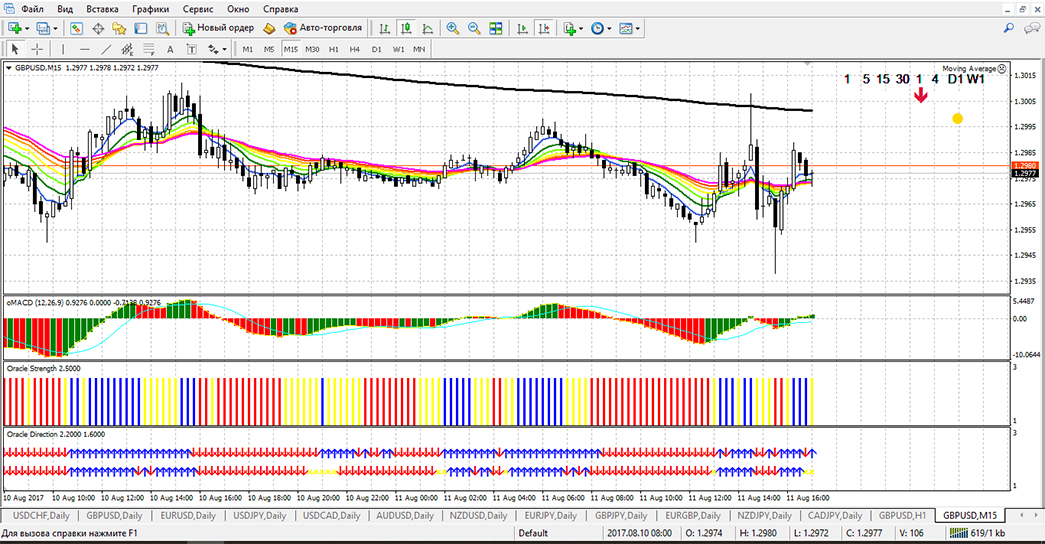Switch chart to bar chart style
The height and width of the screenshot is (544, 1045).
tap(385, 28)
